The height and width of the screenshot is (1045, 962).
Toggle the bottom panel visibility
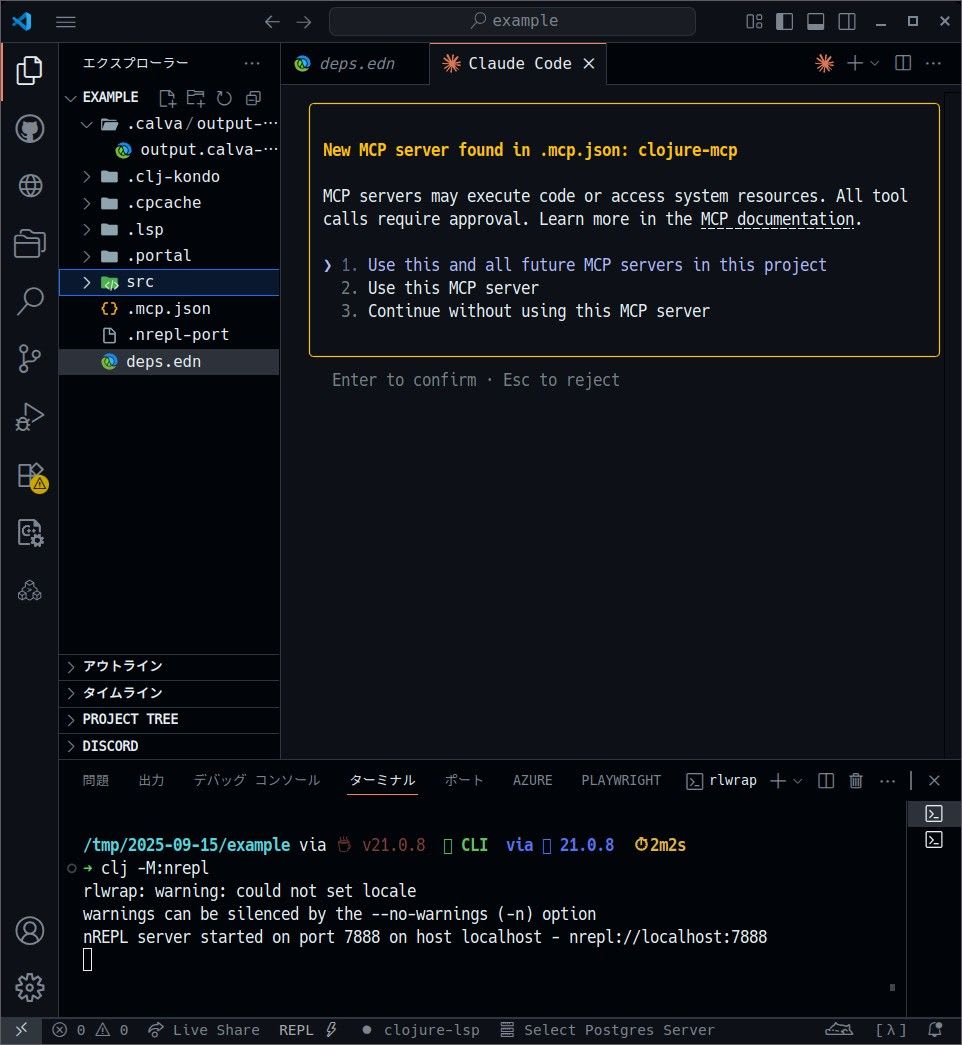pos(815,22)
